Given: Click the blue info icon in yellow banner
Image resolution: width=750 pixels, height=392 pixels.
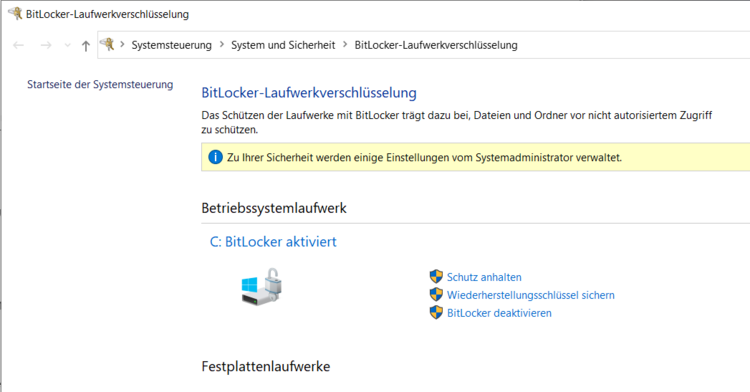Looking at the screenshot, I should coord(215,157).
